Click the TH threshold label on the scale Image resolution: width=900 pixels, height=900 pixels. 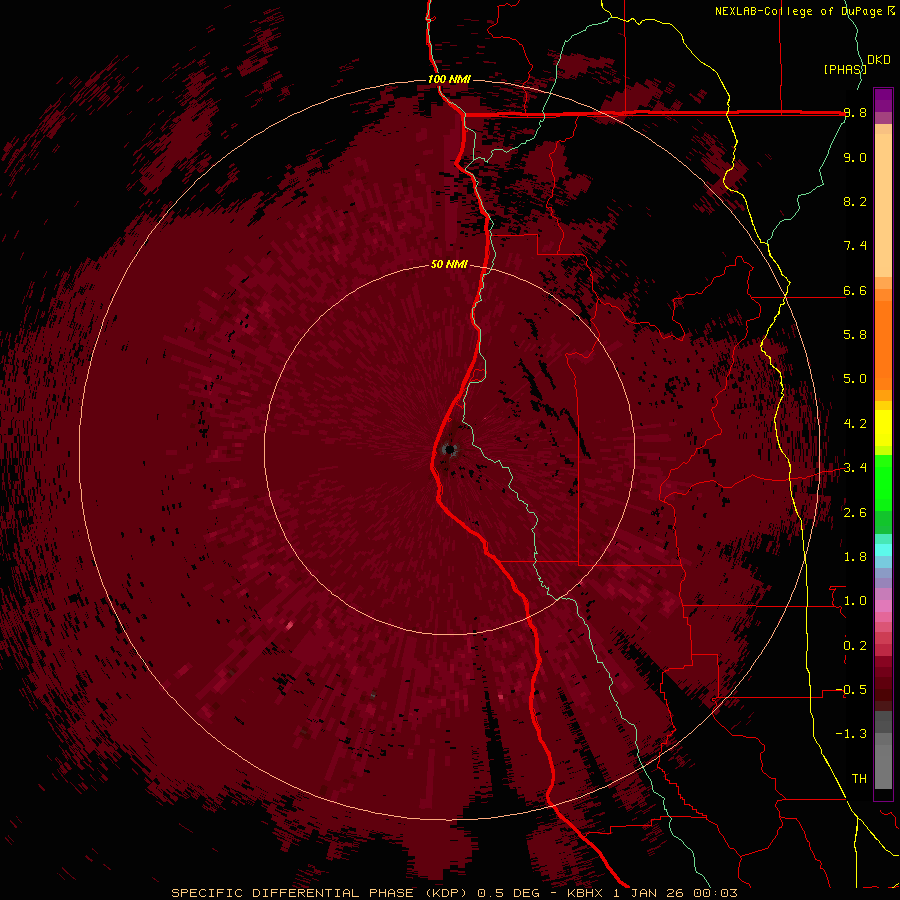[x=859, y=779]
